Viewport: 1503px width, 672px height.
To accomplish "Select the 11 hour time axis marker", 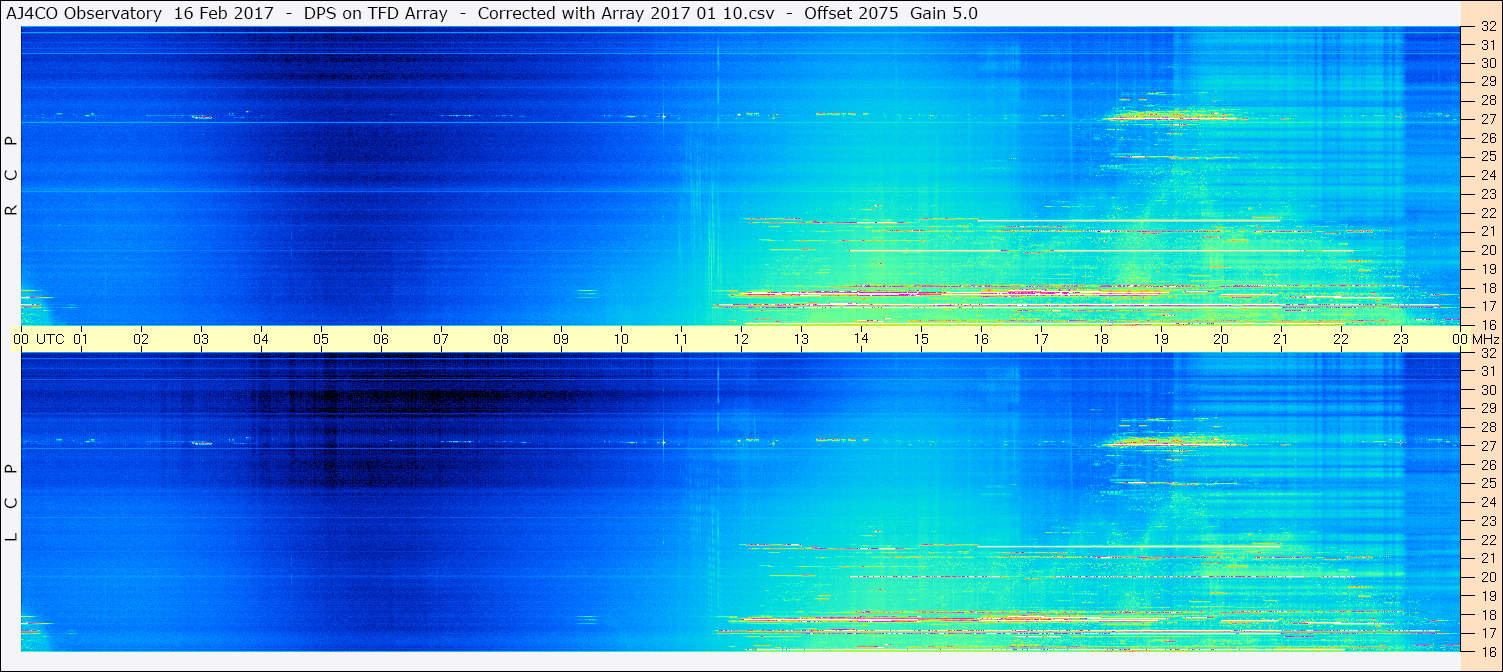I will tap(681, 339).
